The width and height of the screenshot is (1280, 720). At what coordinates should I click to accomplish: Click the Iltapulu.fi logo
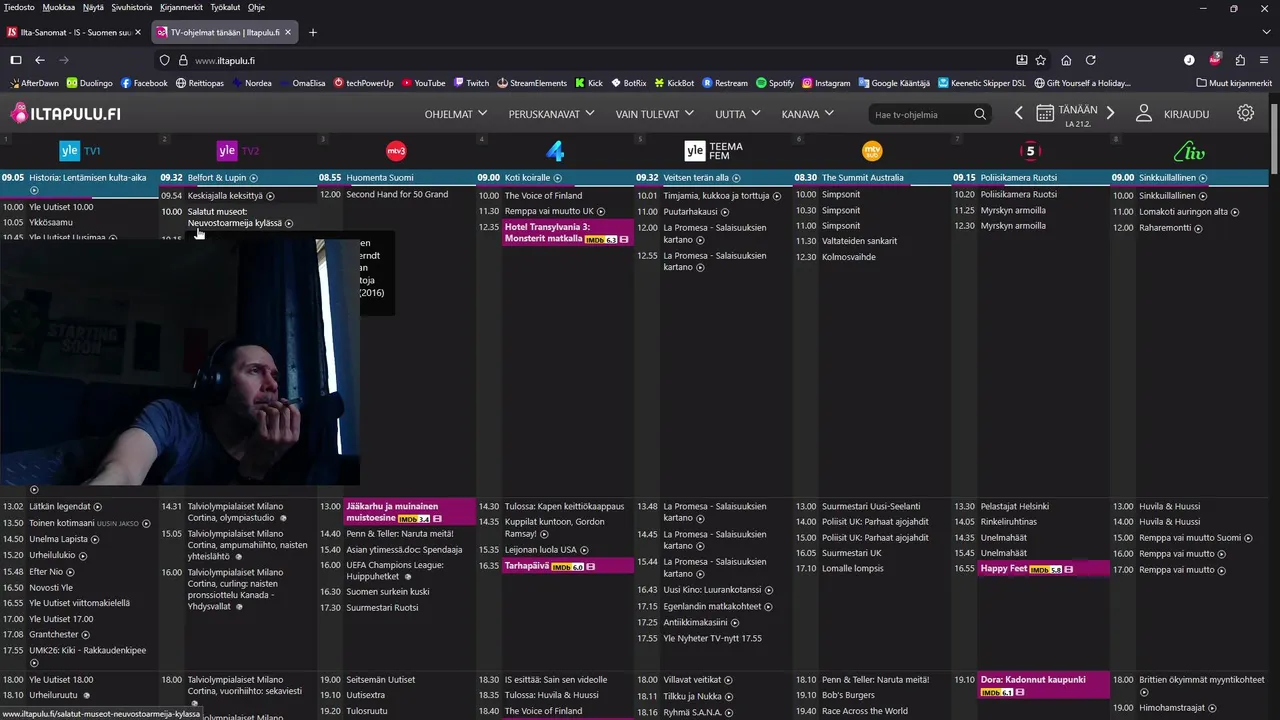pyautogui.click(x=65, y=113)
